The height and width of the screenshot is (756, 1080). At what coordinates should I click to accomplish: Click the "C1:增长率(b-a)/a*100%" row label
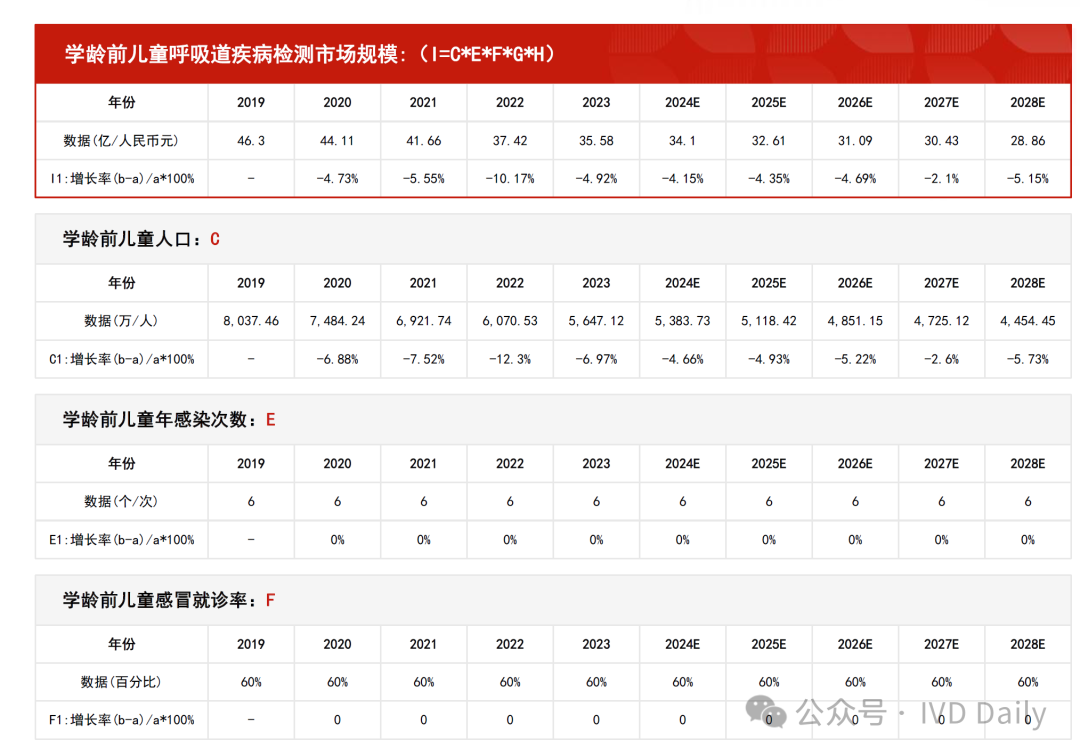point(121,359)
